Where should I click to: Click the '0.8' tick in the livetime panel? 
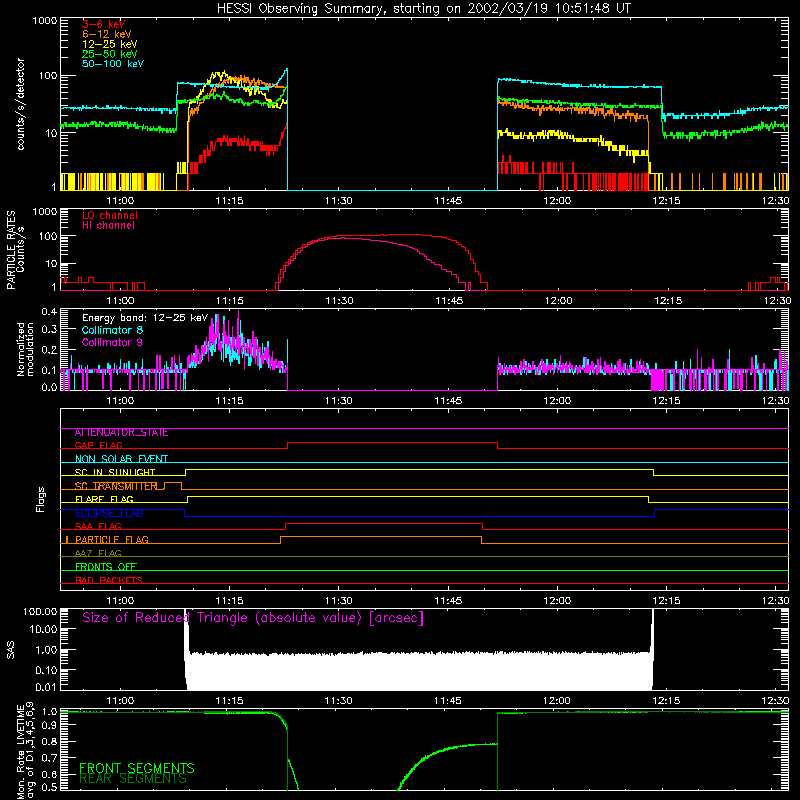point(49,742)
